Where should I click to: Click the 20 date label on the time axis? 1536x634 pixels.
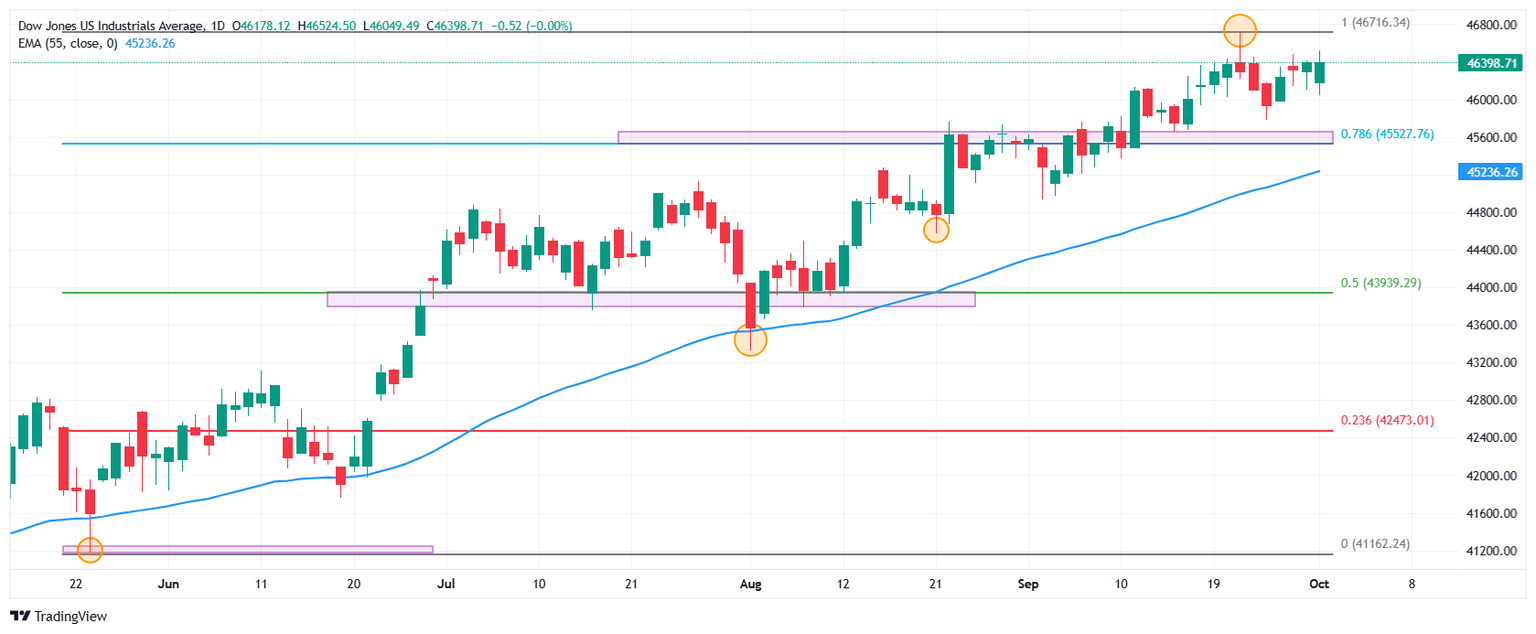click(x=354, y=582)
